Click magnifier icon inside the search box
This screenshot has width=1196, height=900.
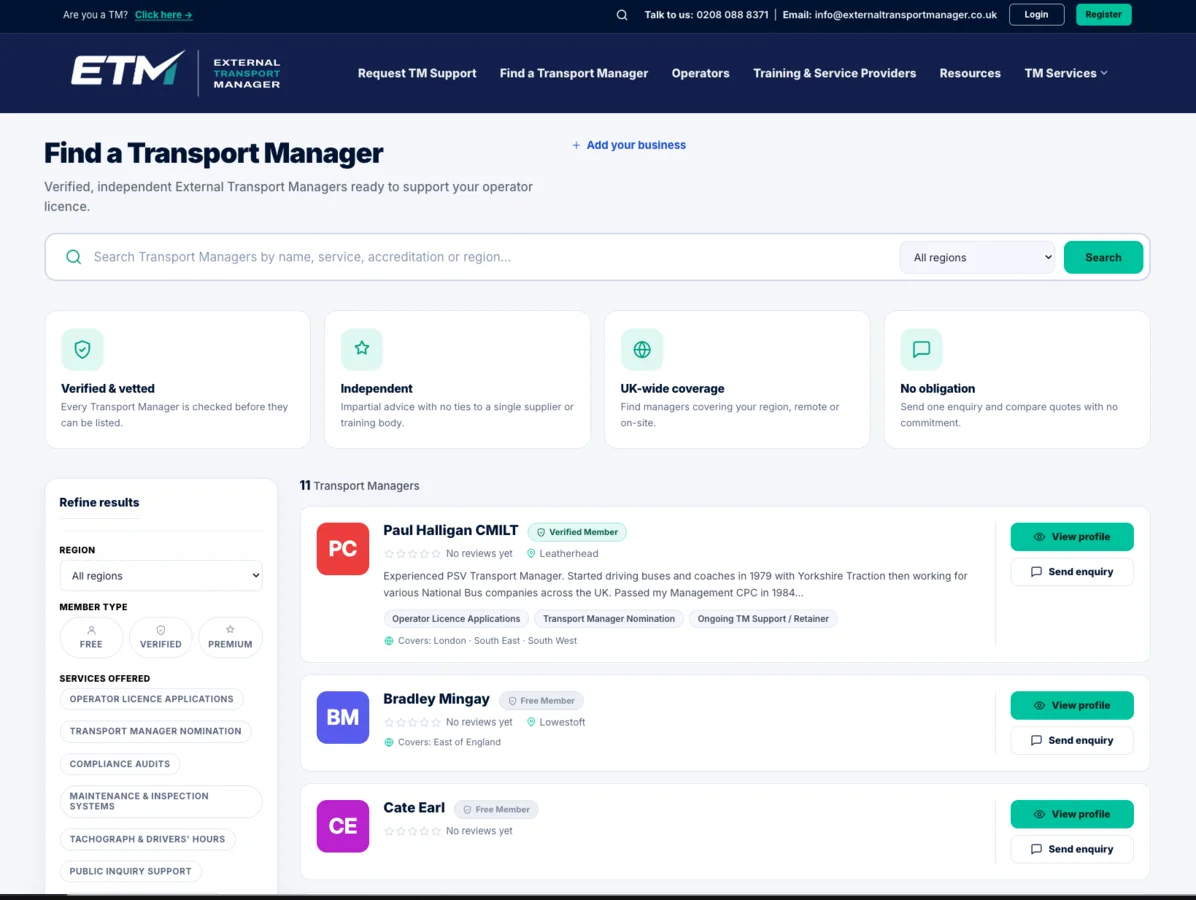[x=73, y=257]
